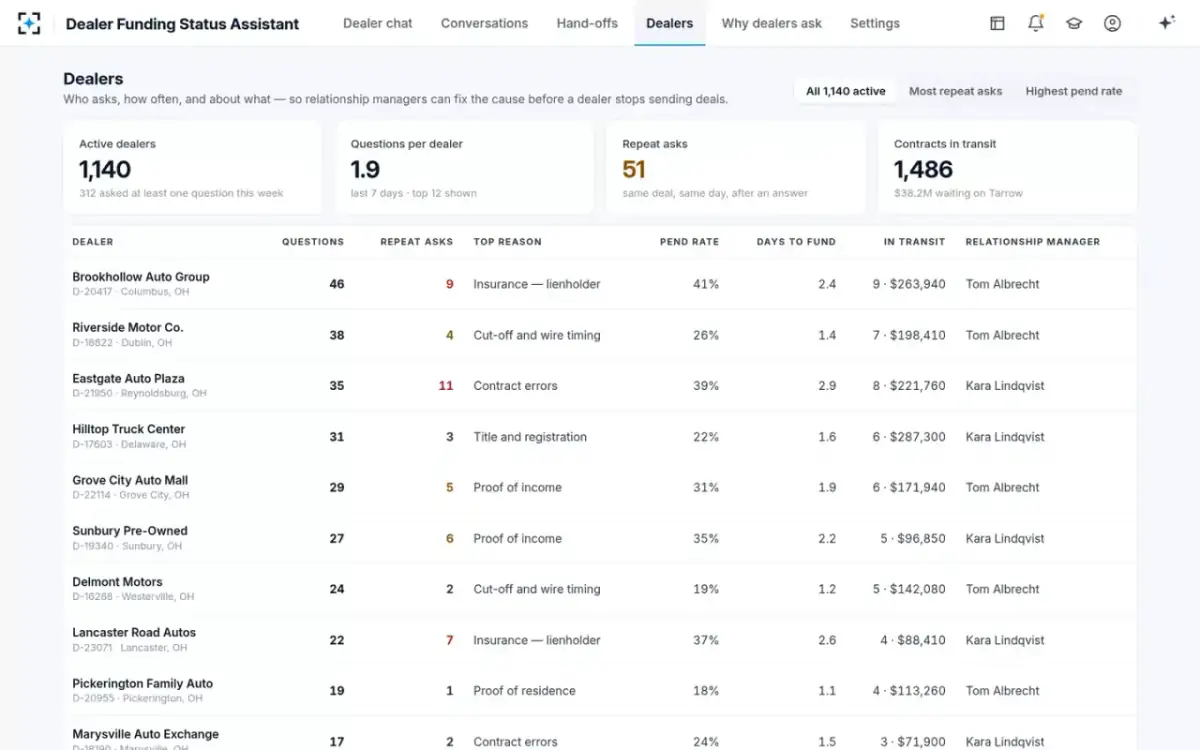Sort by the Days to fund header
This screenshot has width=1200, height=750.
(x=796, y=242)
